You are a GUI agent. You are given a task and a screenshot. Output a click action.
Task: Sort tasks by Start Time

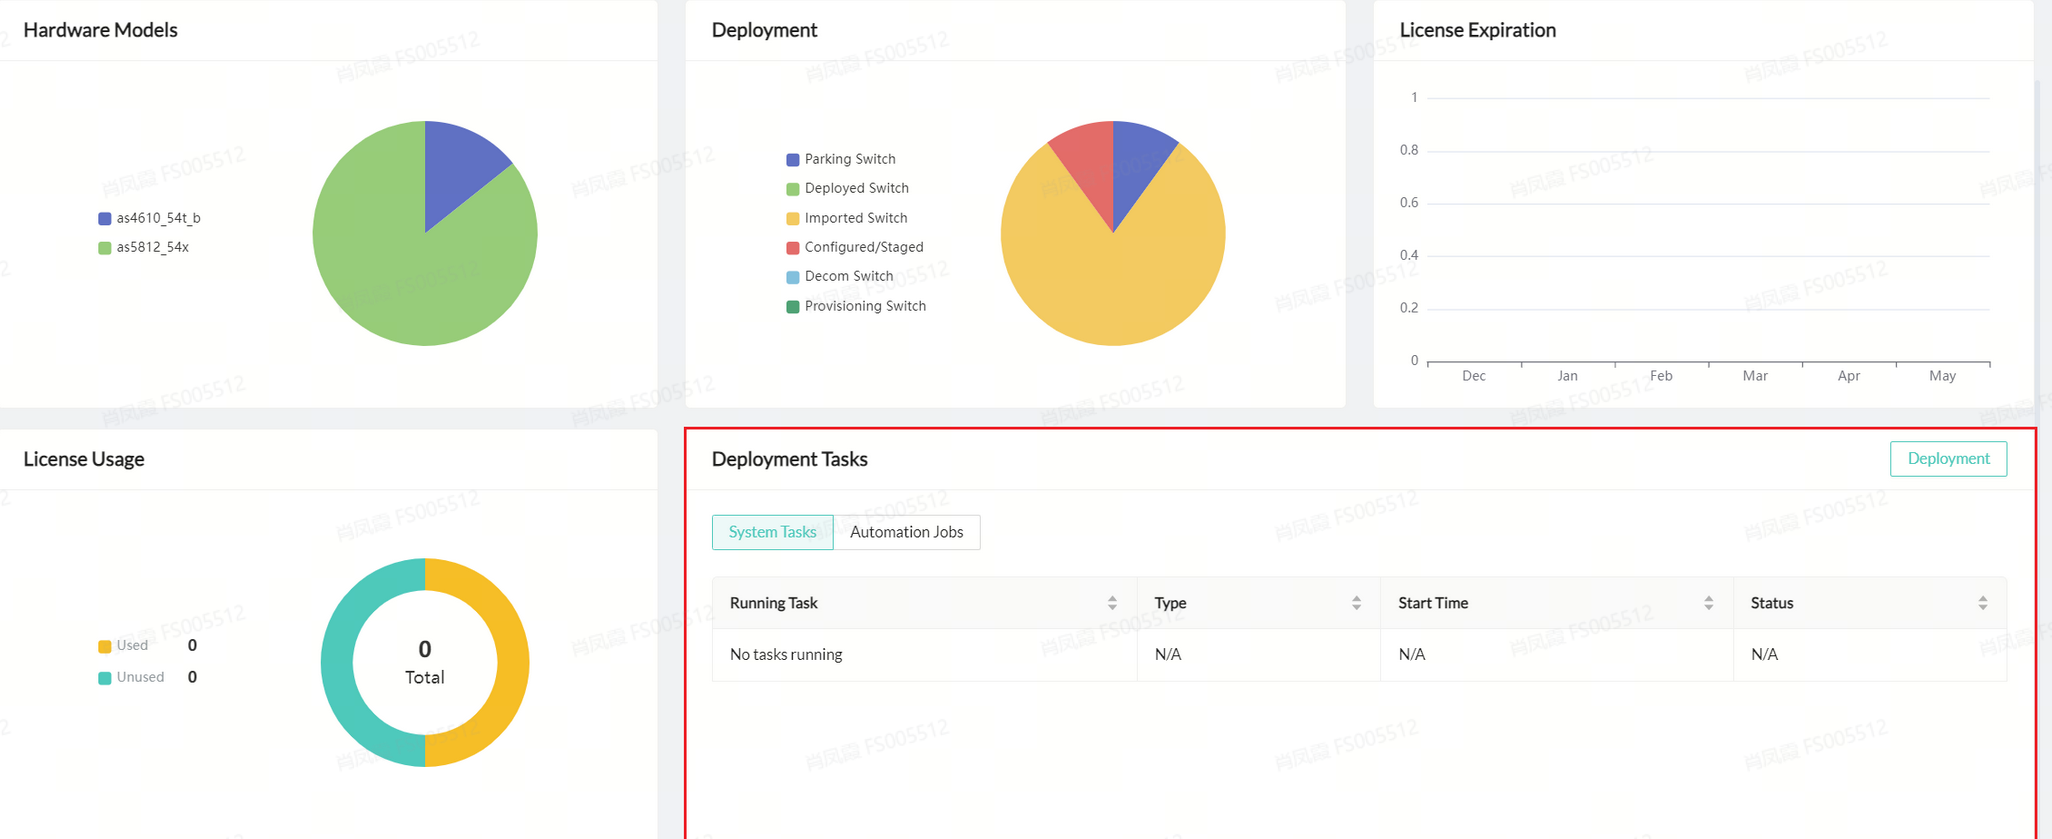tap(1708, 603)
